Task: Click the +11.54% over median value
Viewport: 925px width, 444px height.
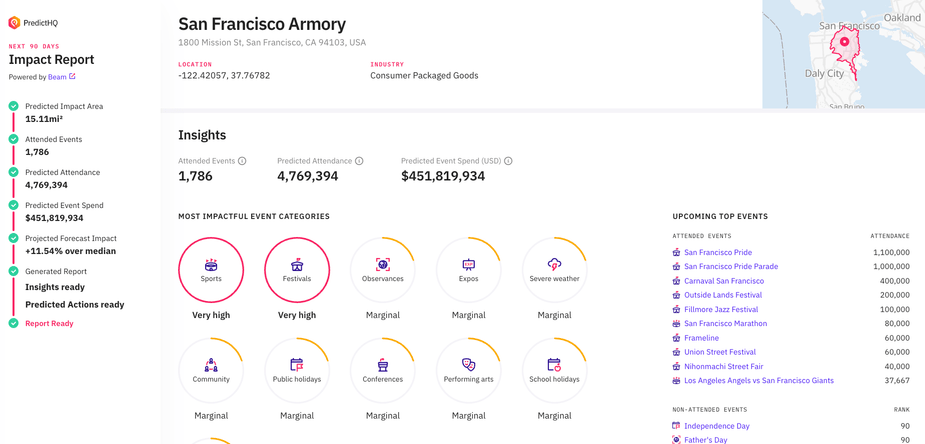Action: tap(71, 251)
